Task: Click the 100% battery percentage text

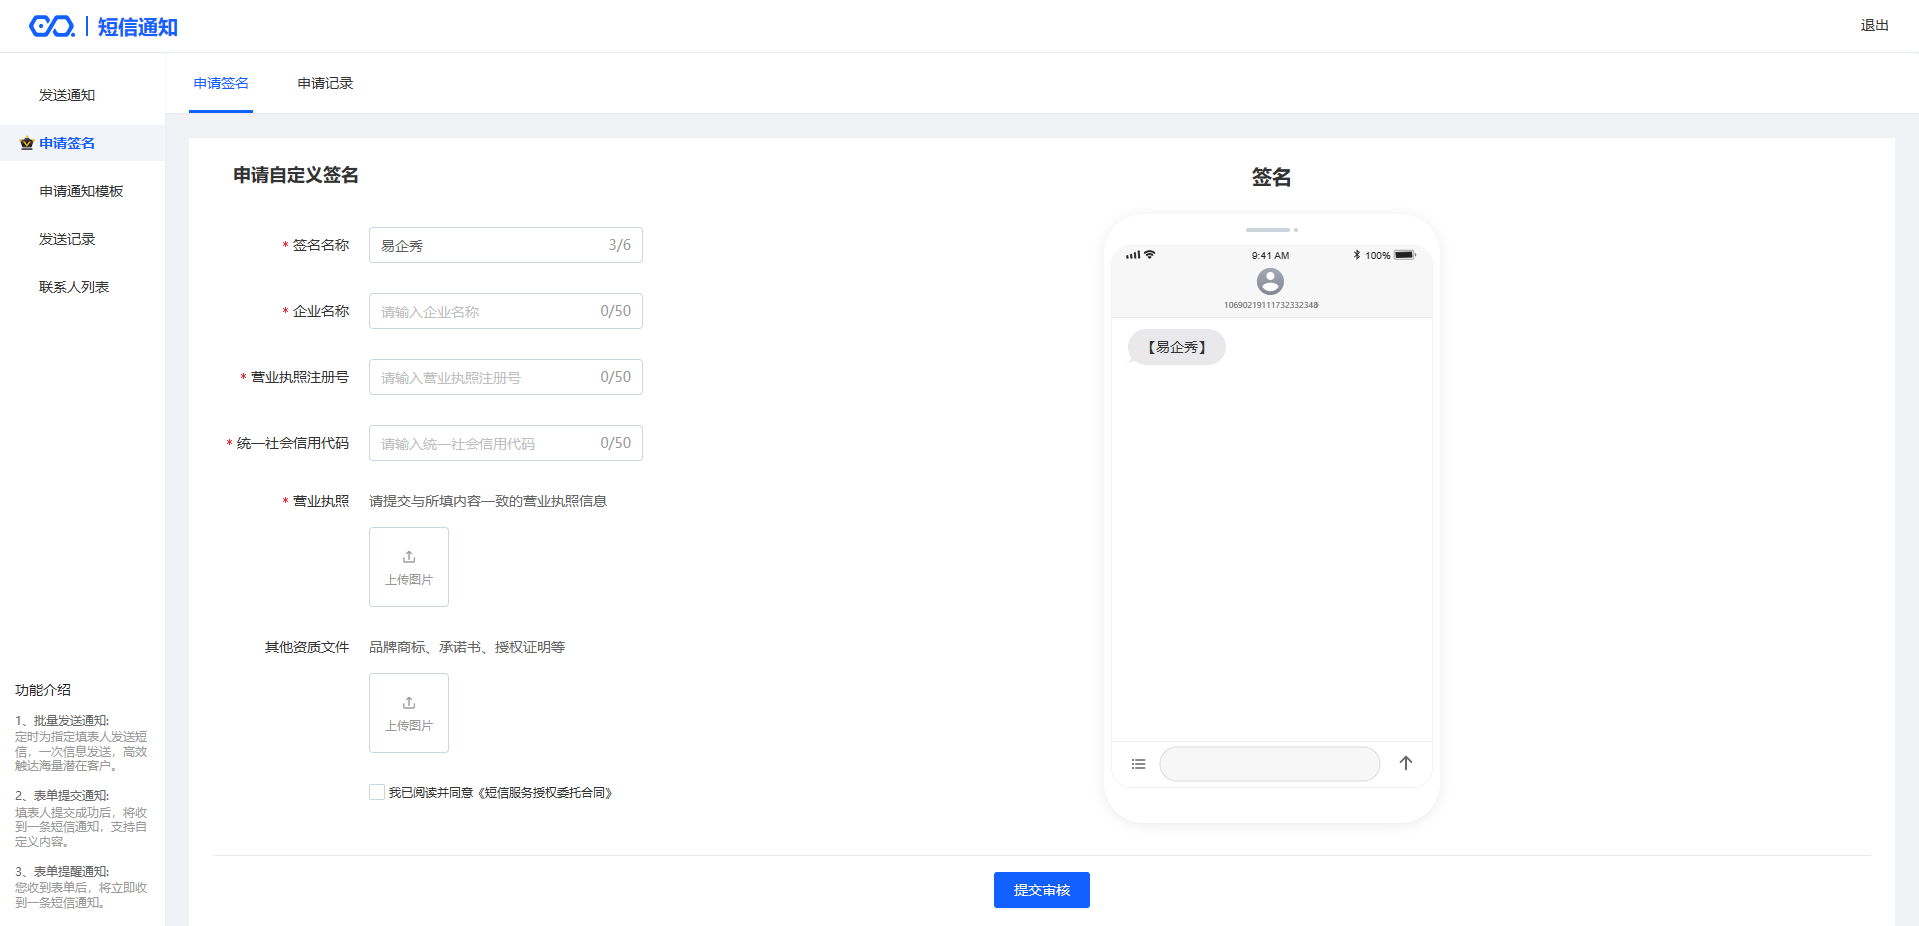Action: coord(1377,255)
